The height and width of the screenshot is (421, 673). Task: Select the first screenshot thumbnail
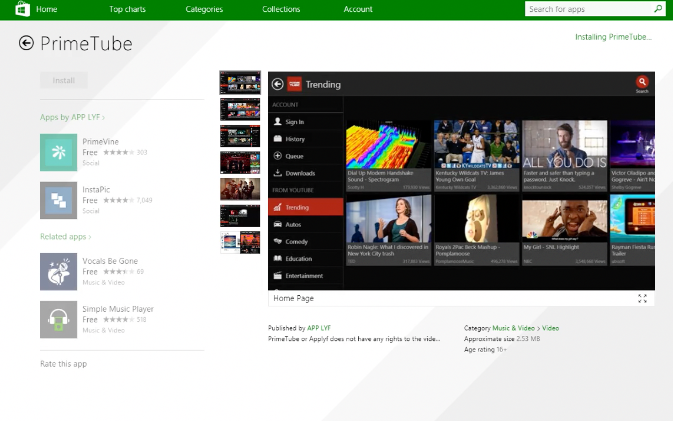[240, 82]
